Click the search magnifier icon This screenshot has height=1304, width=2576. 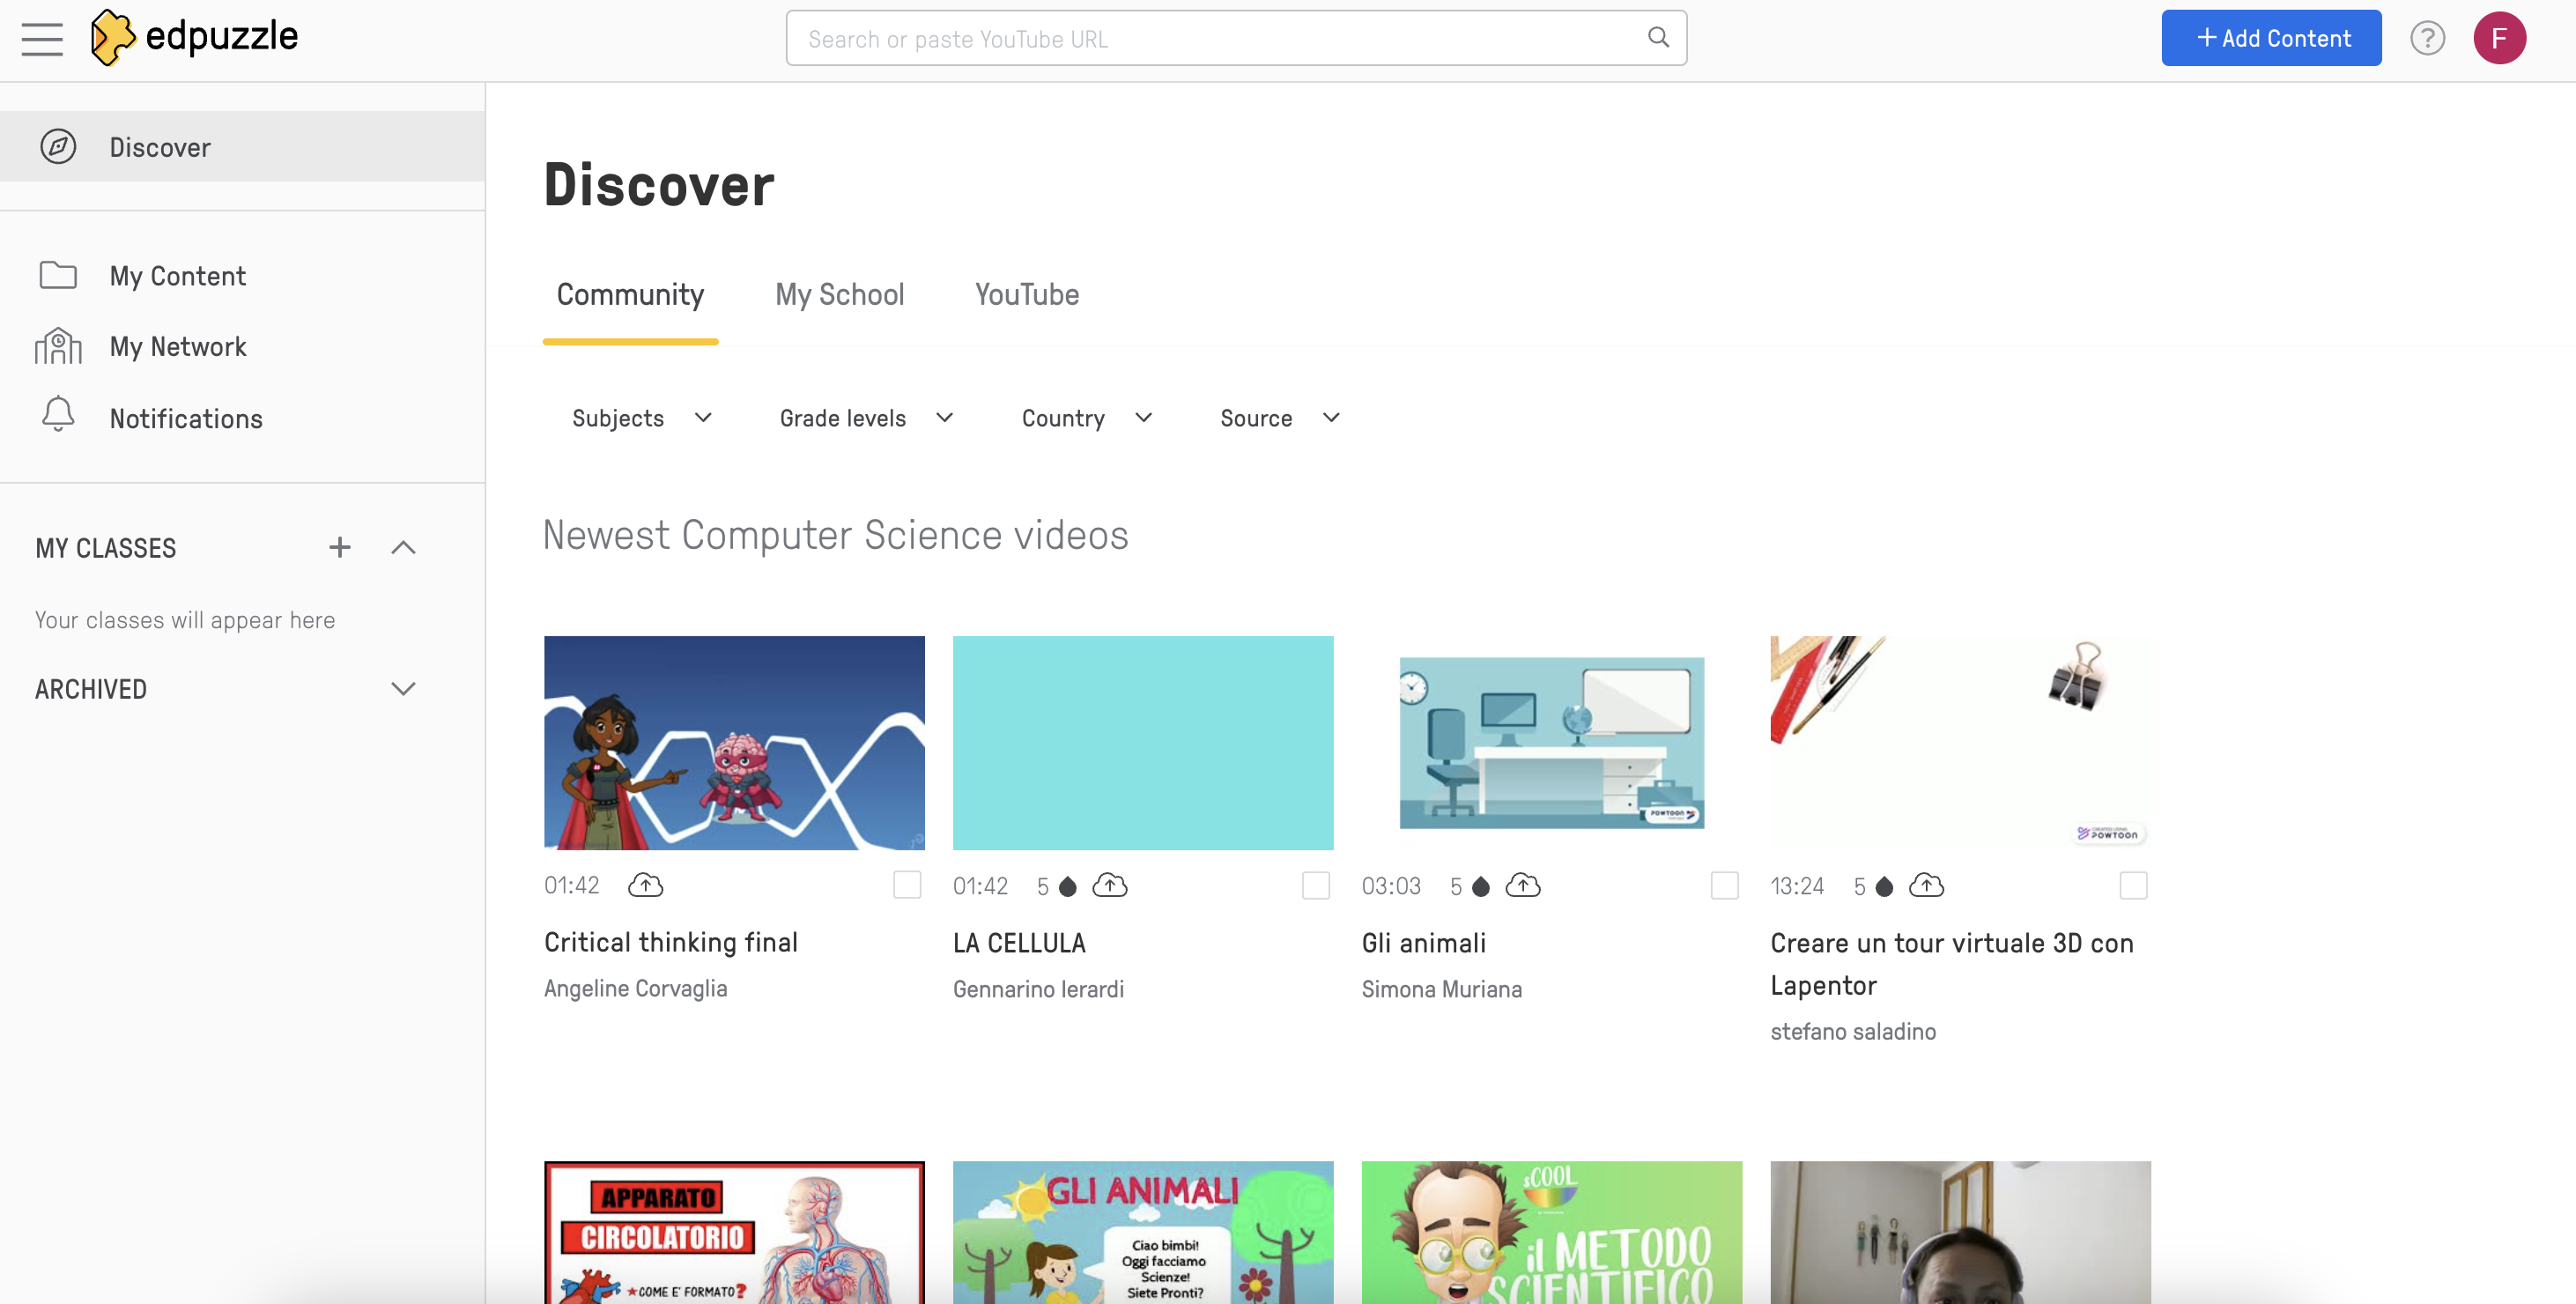(1658, 38)
